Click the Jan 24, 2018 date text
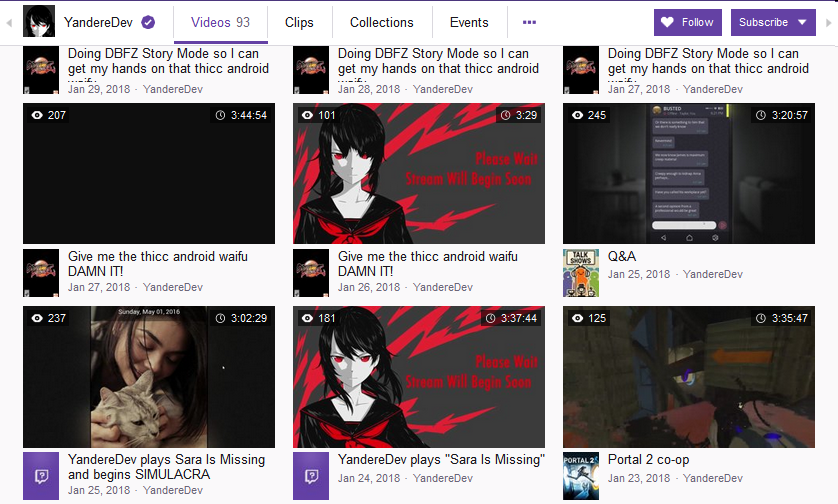 click(x=369, y=478)
